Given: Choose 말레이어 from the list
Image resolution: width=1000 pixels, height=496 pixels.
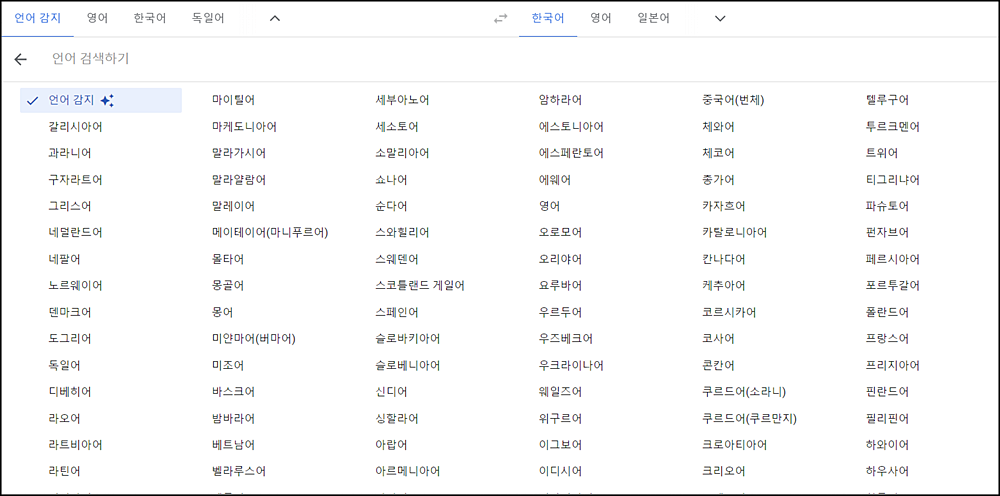Looking at the screenshot, I should point(233,207).
